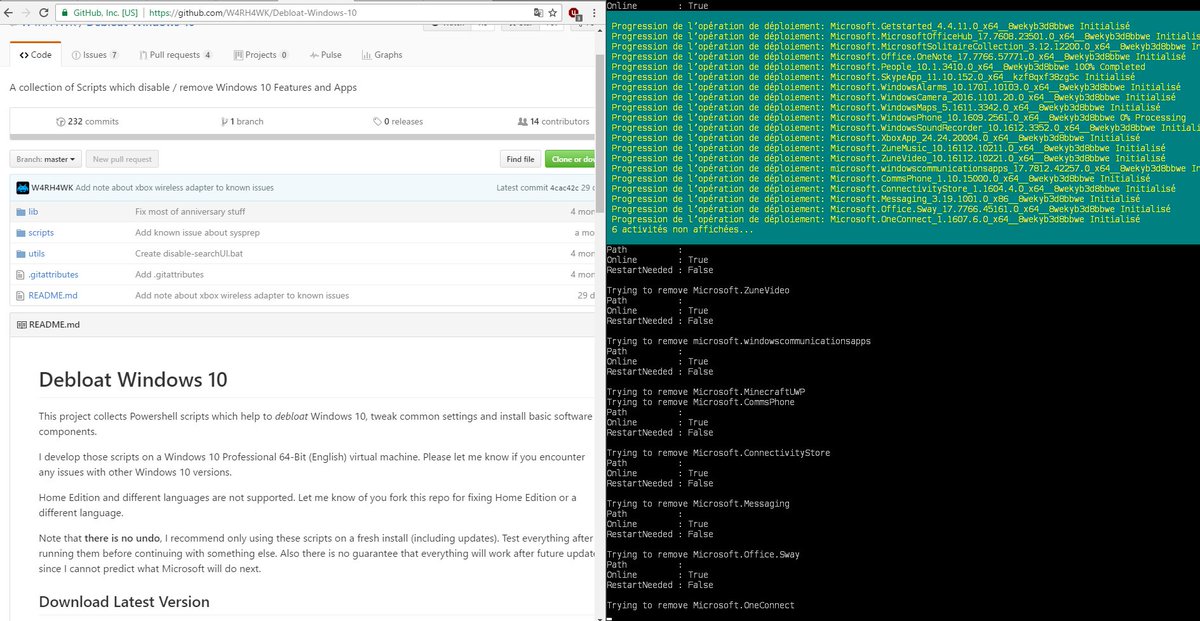Click the Find file button

tap(520, 159)
